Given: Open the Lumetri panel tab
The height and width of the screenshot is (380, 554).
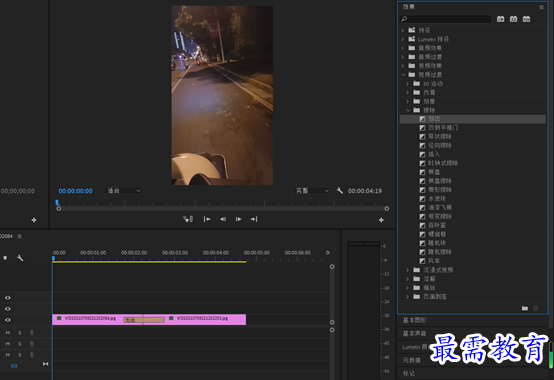Looking at the screenshot, I should (415, 347).
